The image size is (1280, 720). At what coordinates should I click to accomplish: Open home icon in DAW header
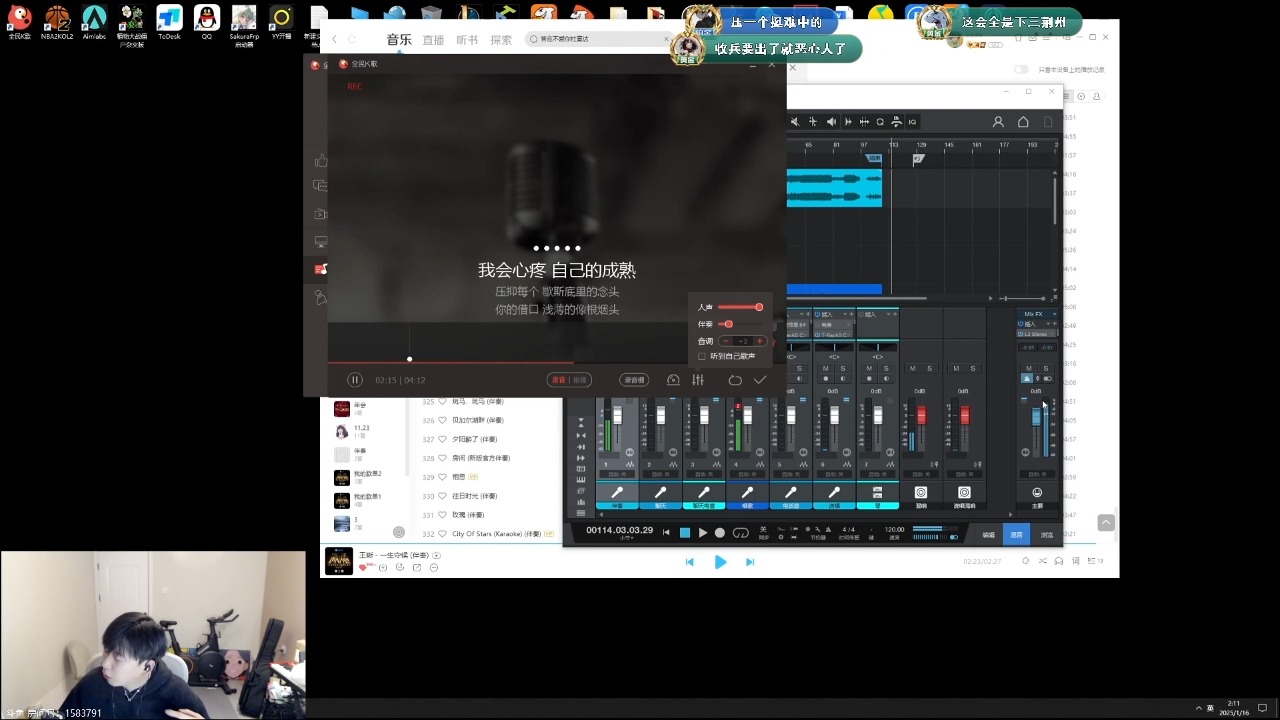pos(1023,122)
